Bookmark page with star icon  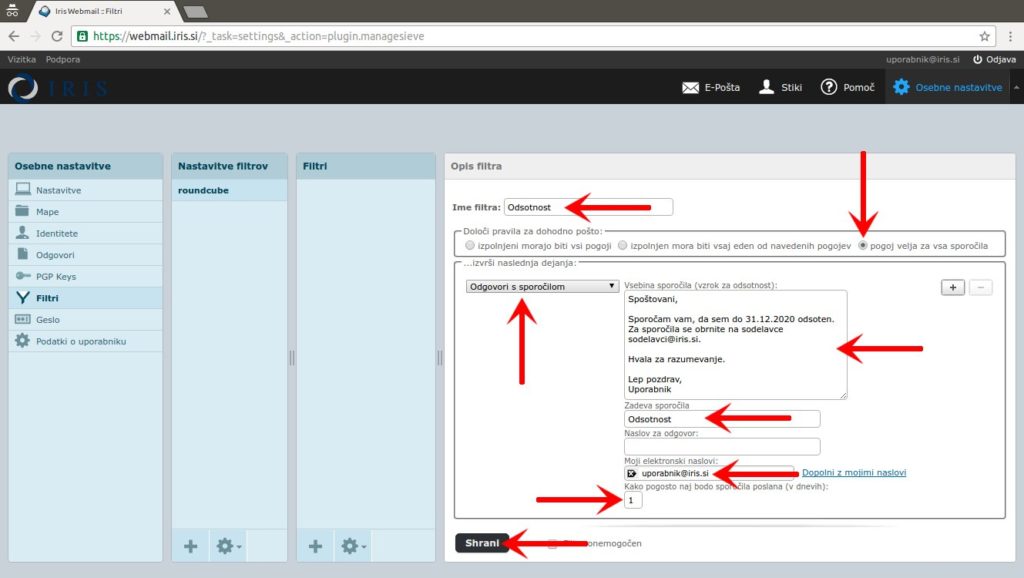point(984,36)
